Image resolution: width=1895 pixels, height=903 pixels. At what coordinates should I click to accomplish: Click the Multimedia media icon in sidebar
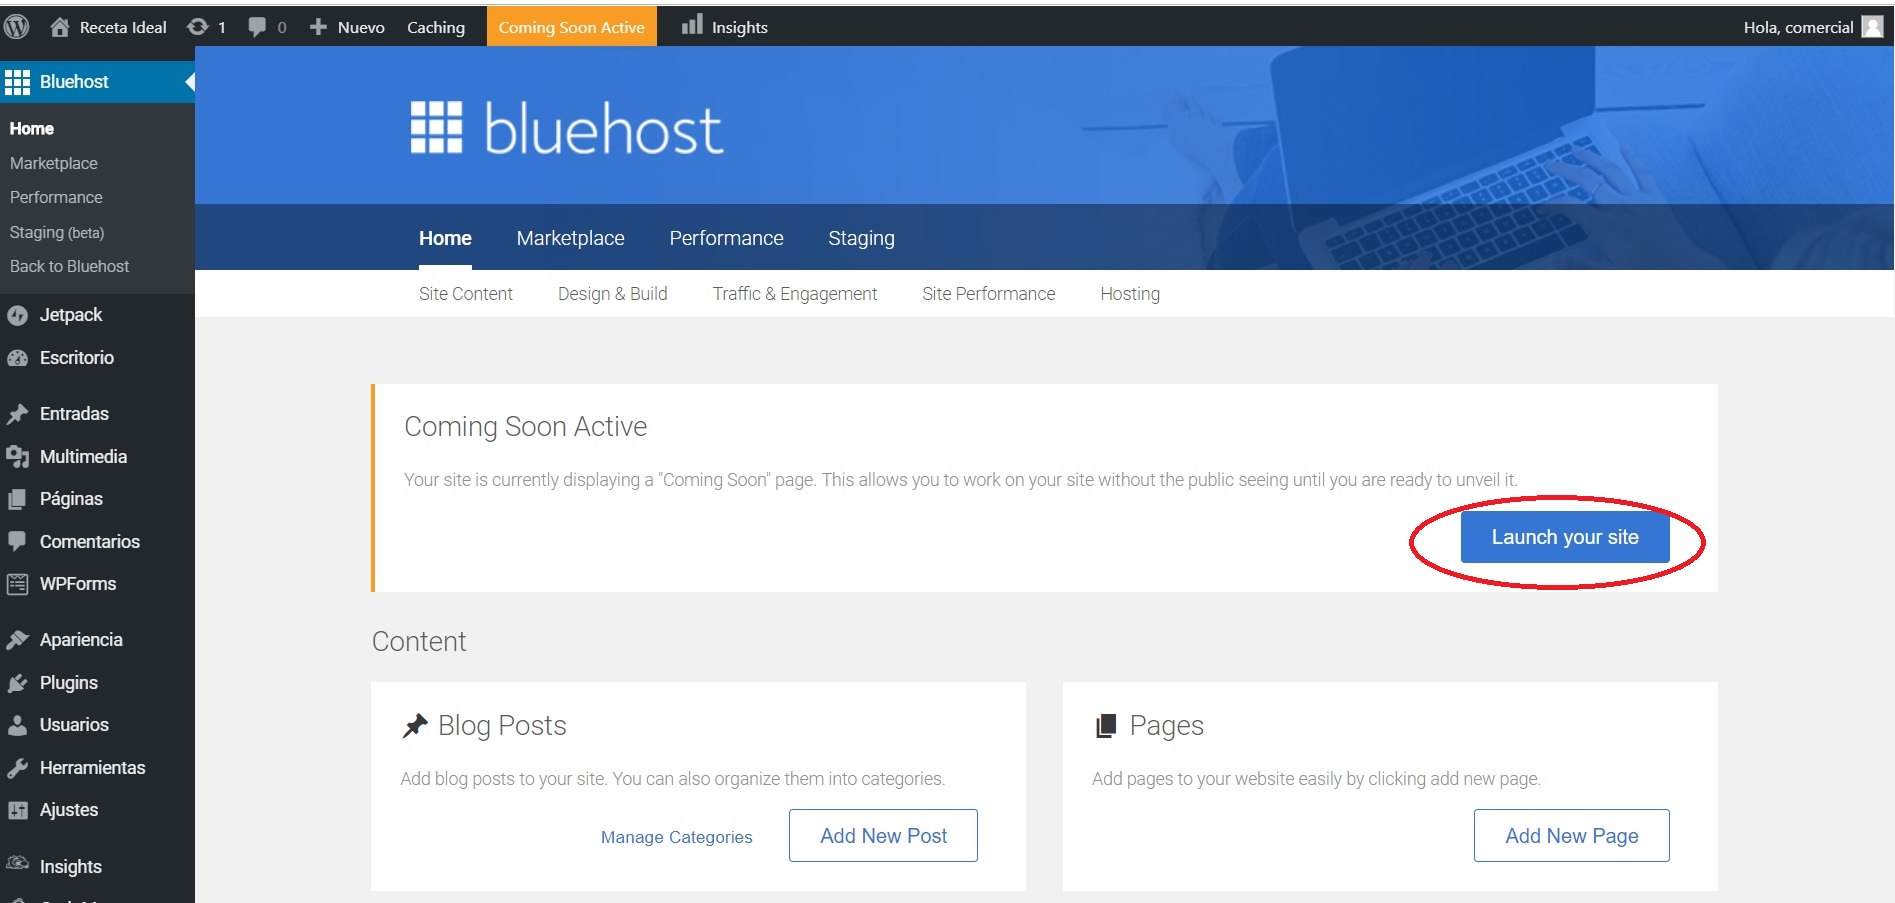pyautogui.click(x=17, y=457)
